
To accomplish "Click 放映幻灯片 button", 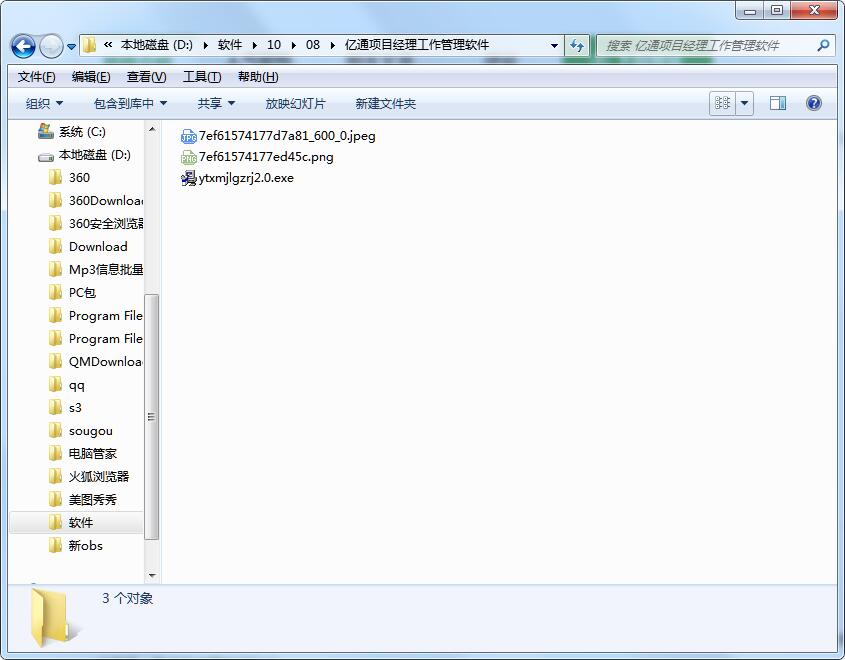I will pos(295,103).
